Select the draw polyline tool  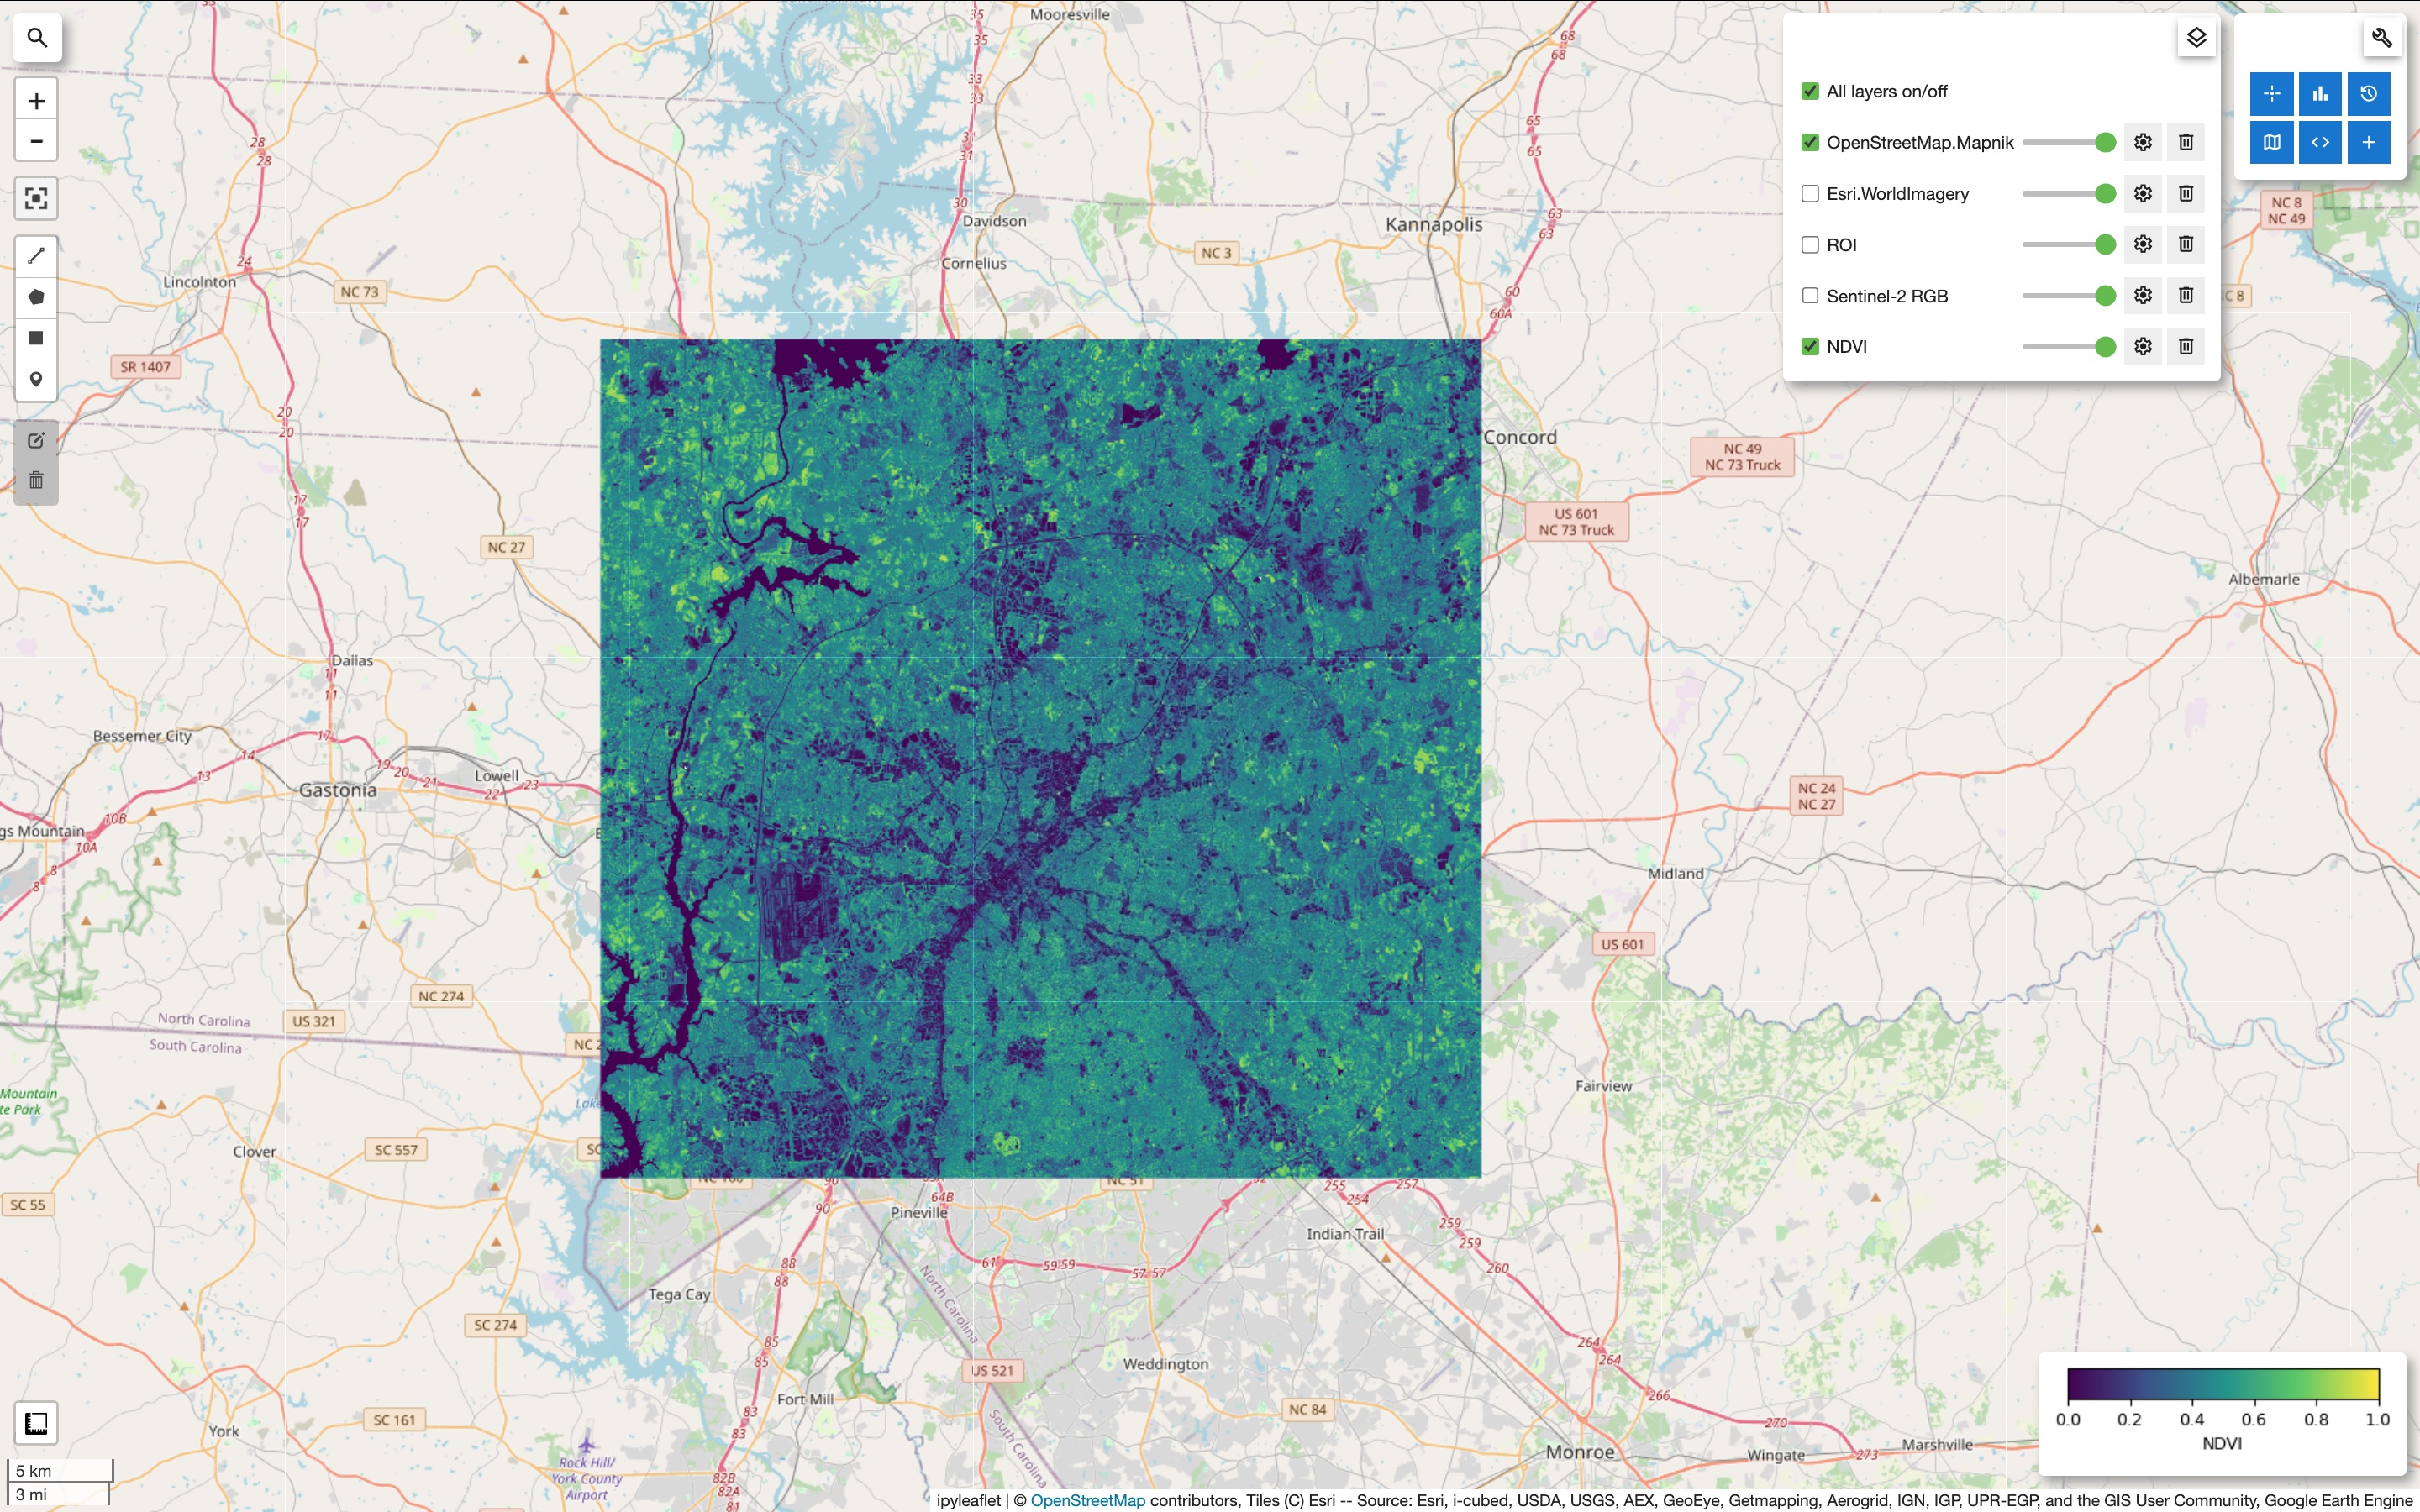coord(36,256)
